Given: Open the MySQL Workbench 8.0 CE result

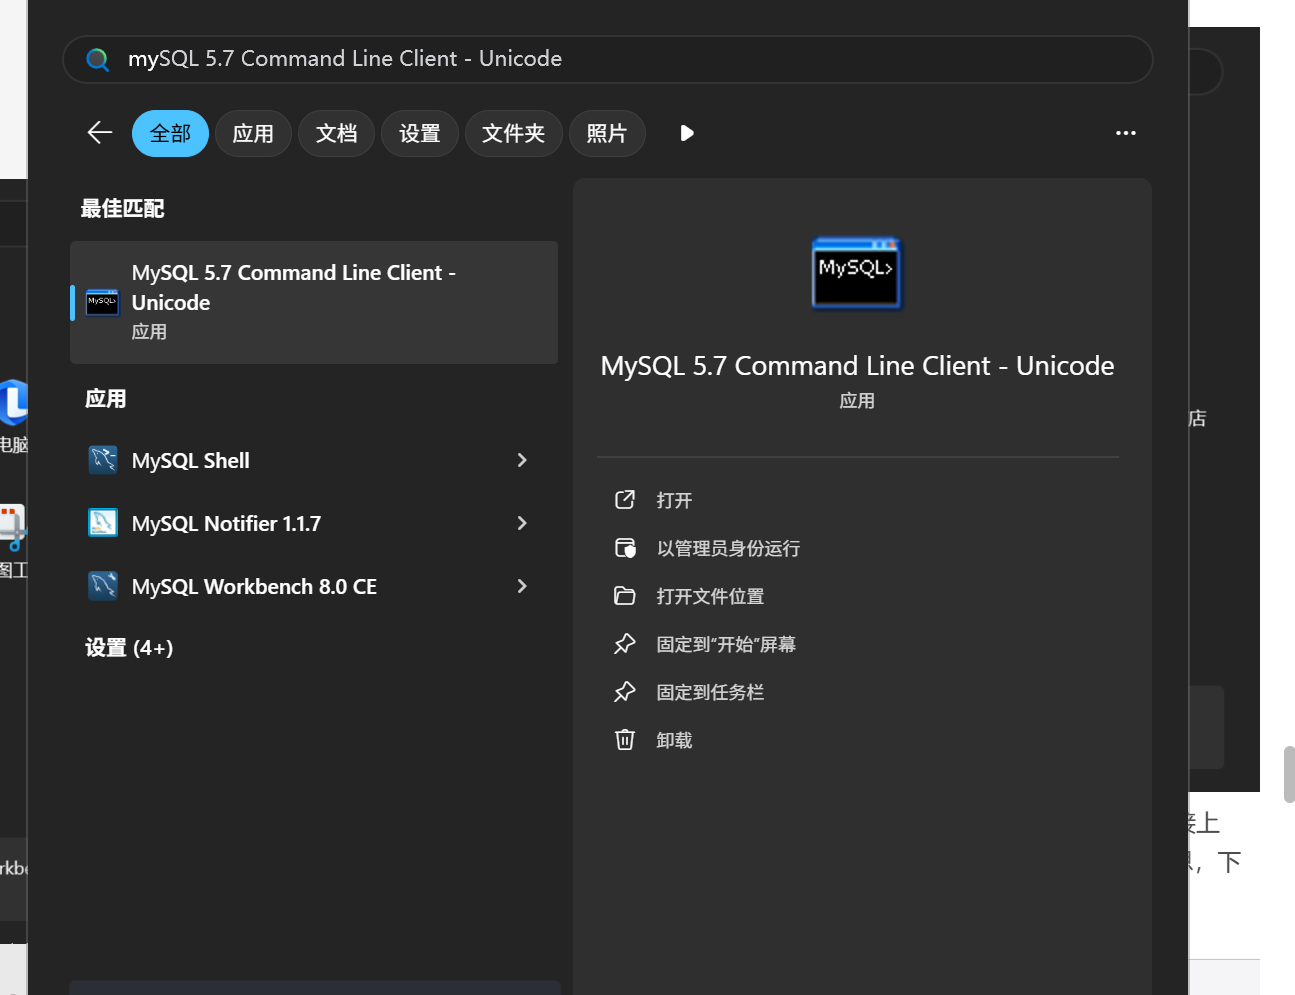Looking at the screenshot, I should 314,586.
